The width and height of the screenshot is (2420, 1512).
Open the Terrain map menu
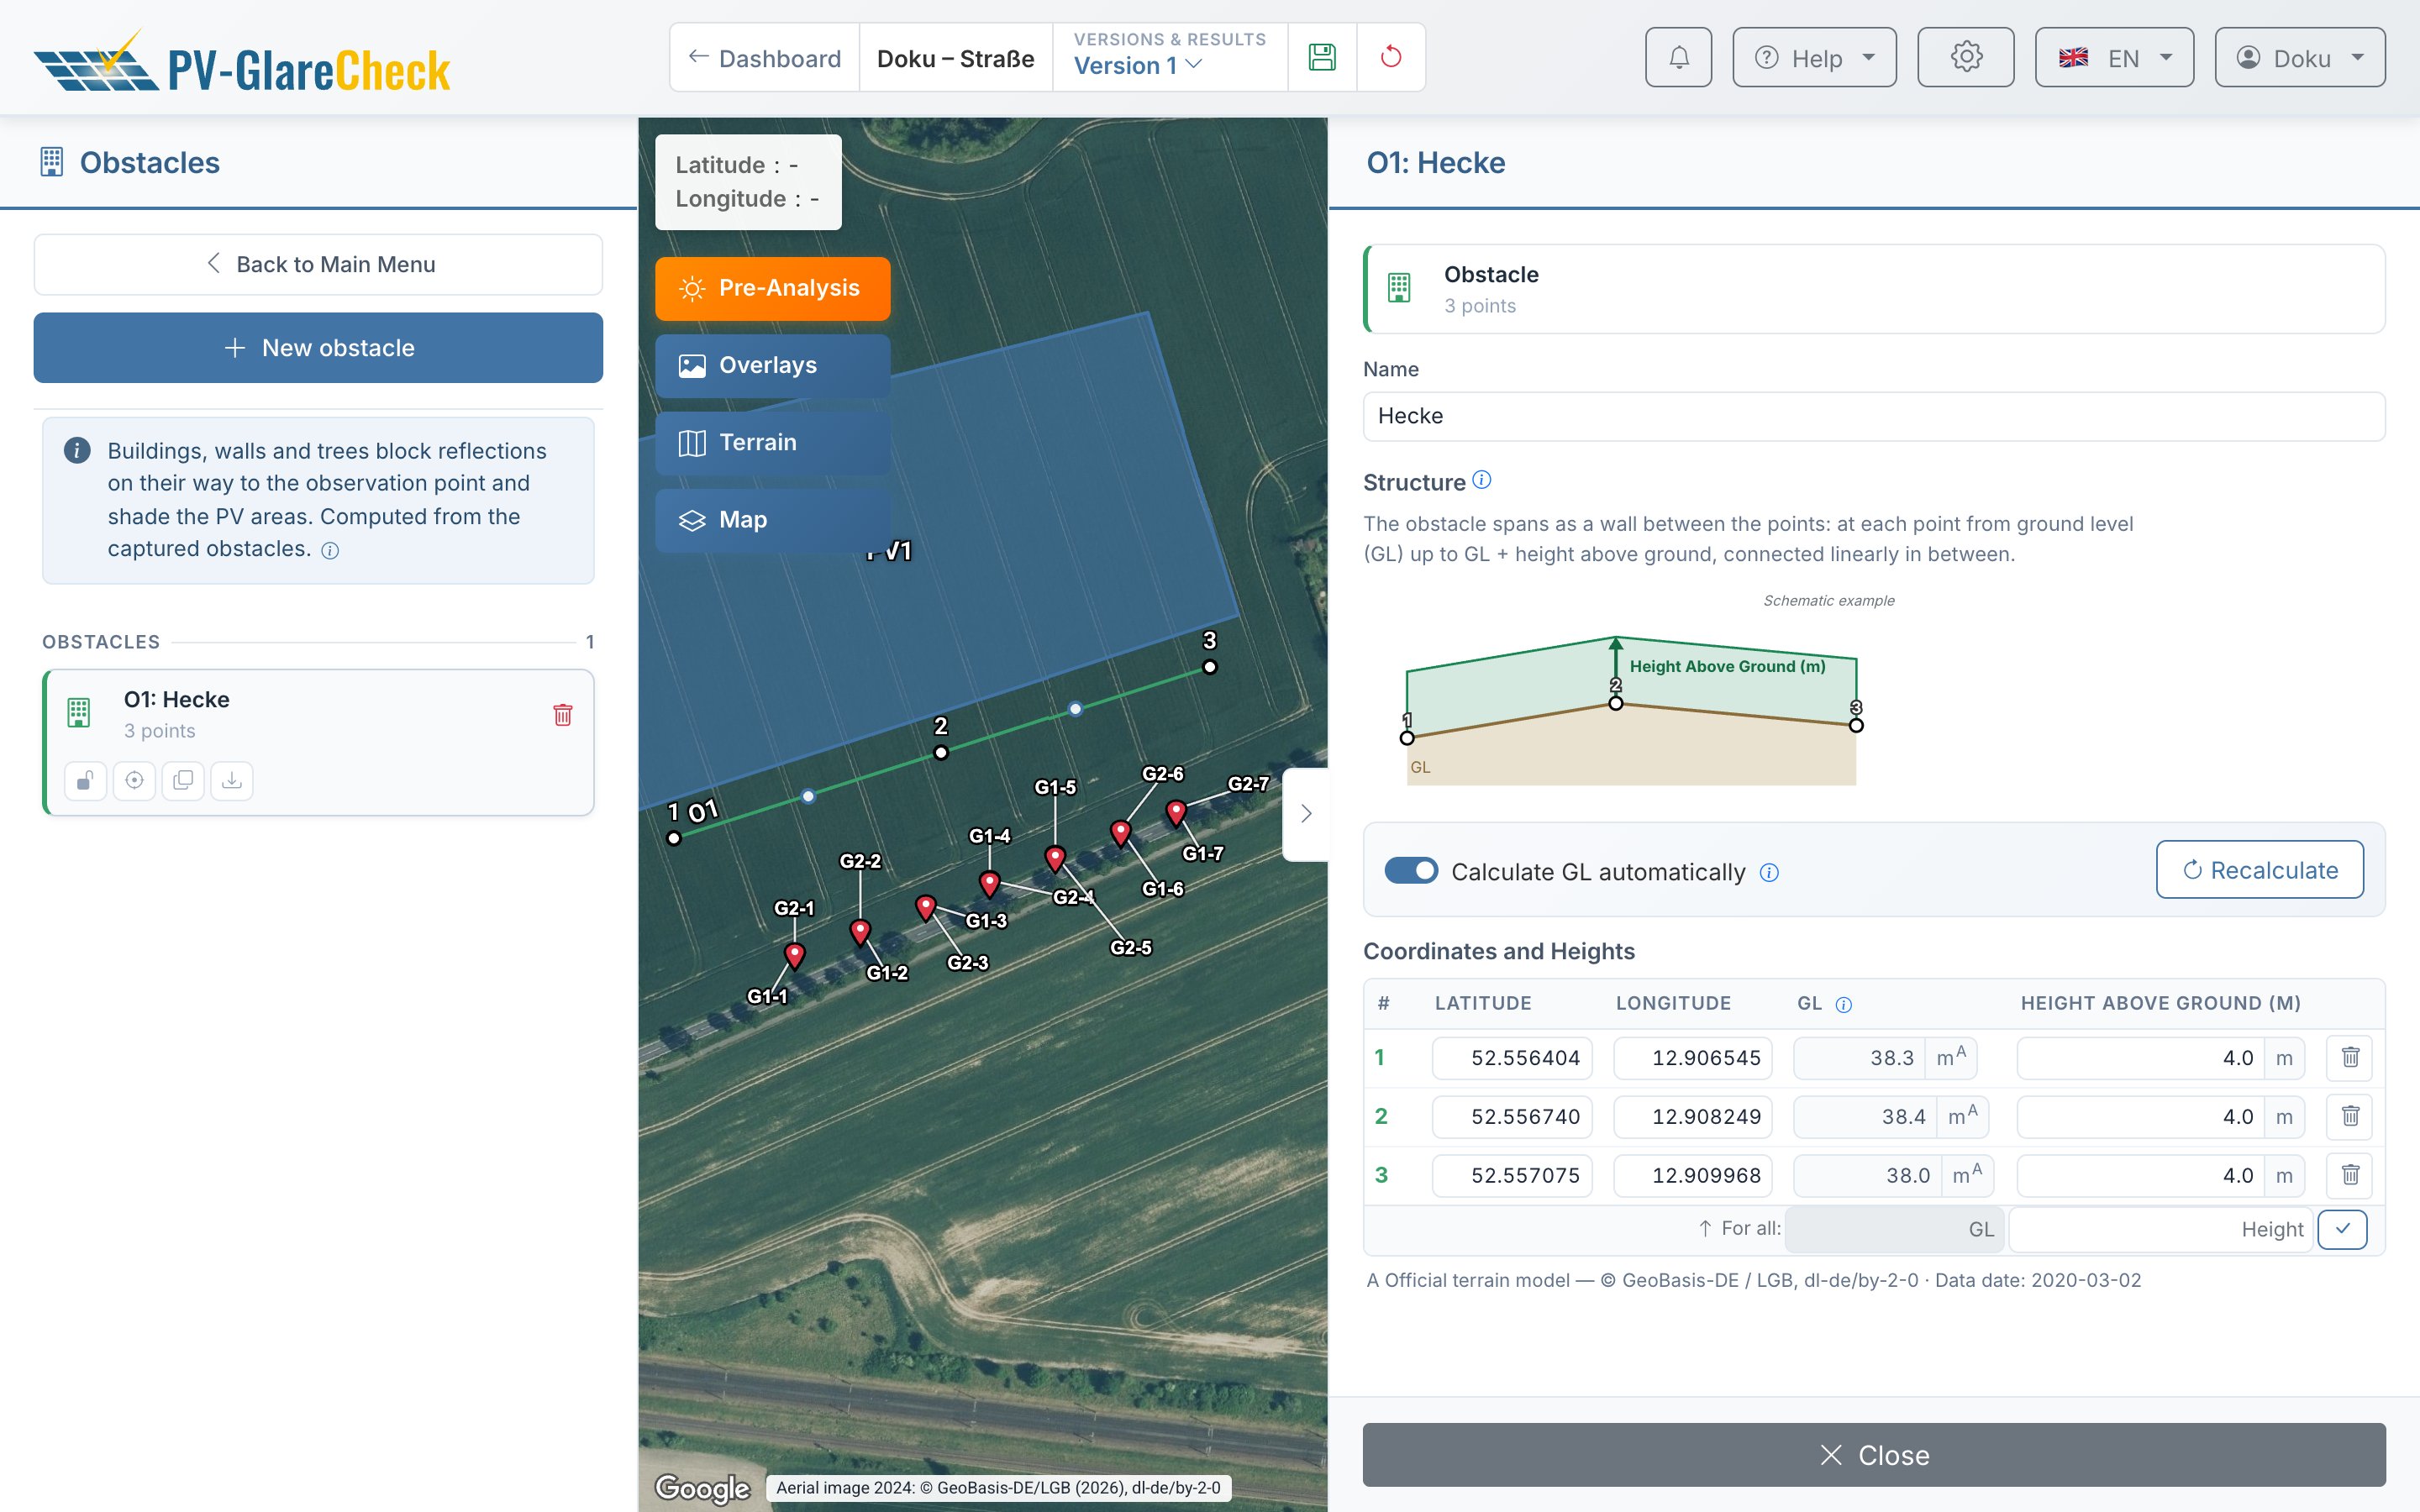pyautogui.click(x=772, y=443)
